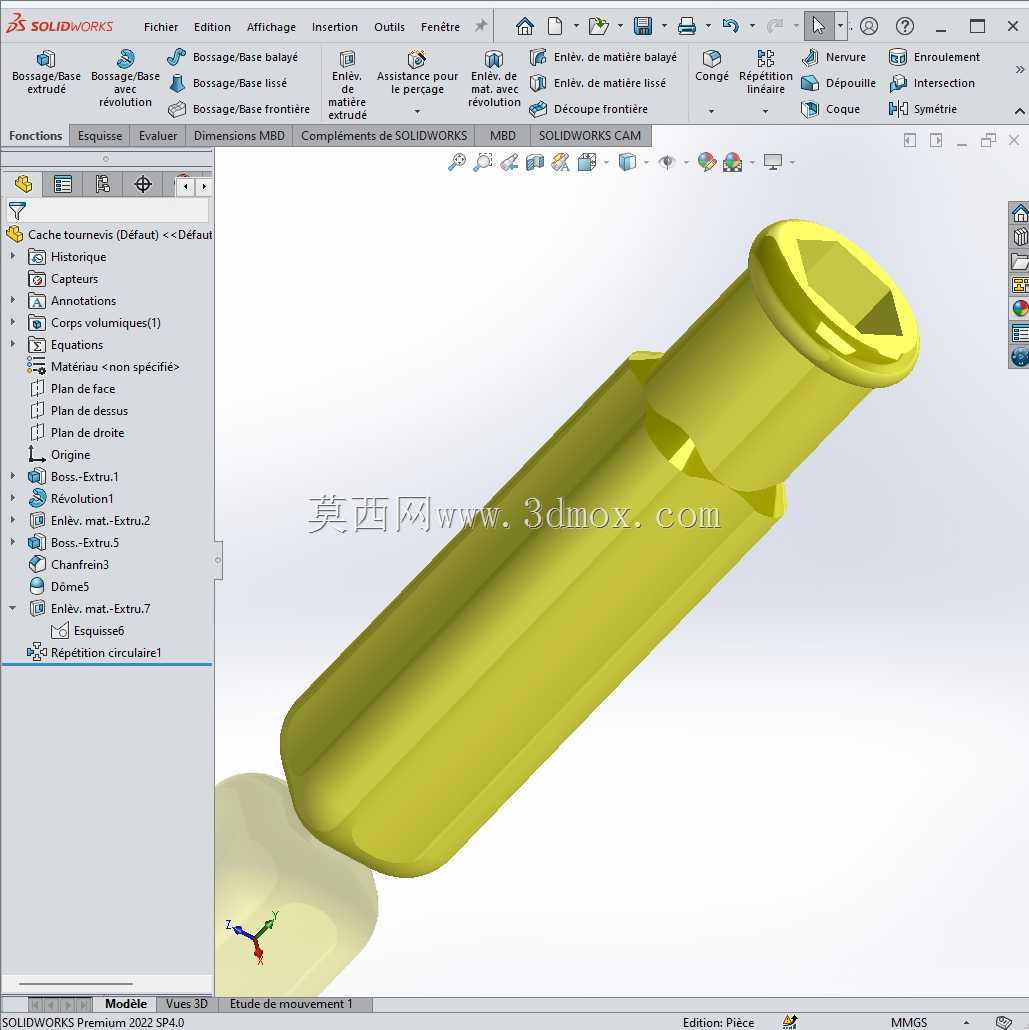Image resolution: width=1029 pixels, height=1030 pixels.
Task: Click Bossage/Base lissé
Action: 227,83
